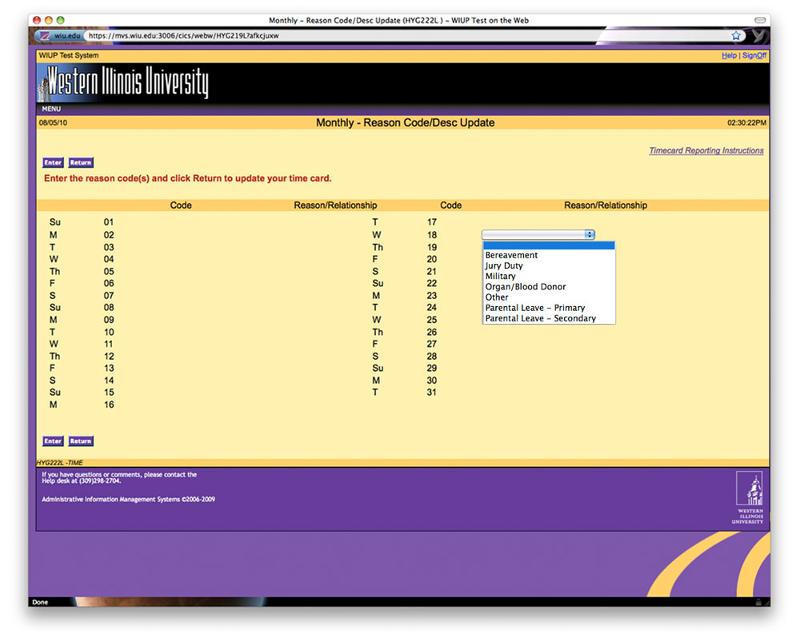This screenshot has width=800, height=638.
Task: Focus the browser URL address field
Action: [x=406, y=36]
